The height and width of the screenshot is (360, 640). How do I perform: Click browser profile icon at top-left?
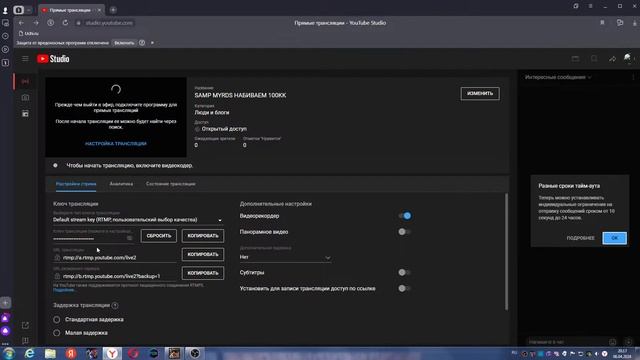click(5, 10)
